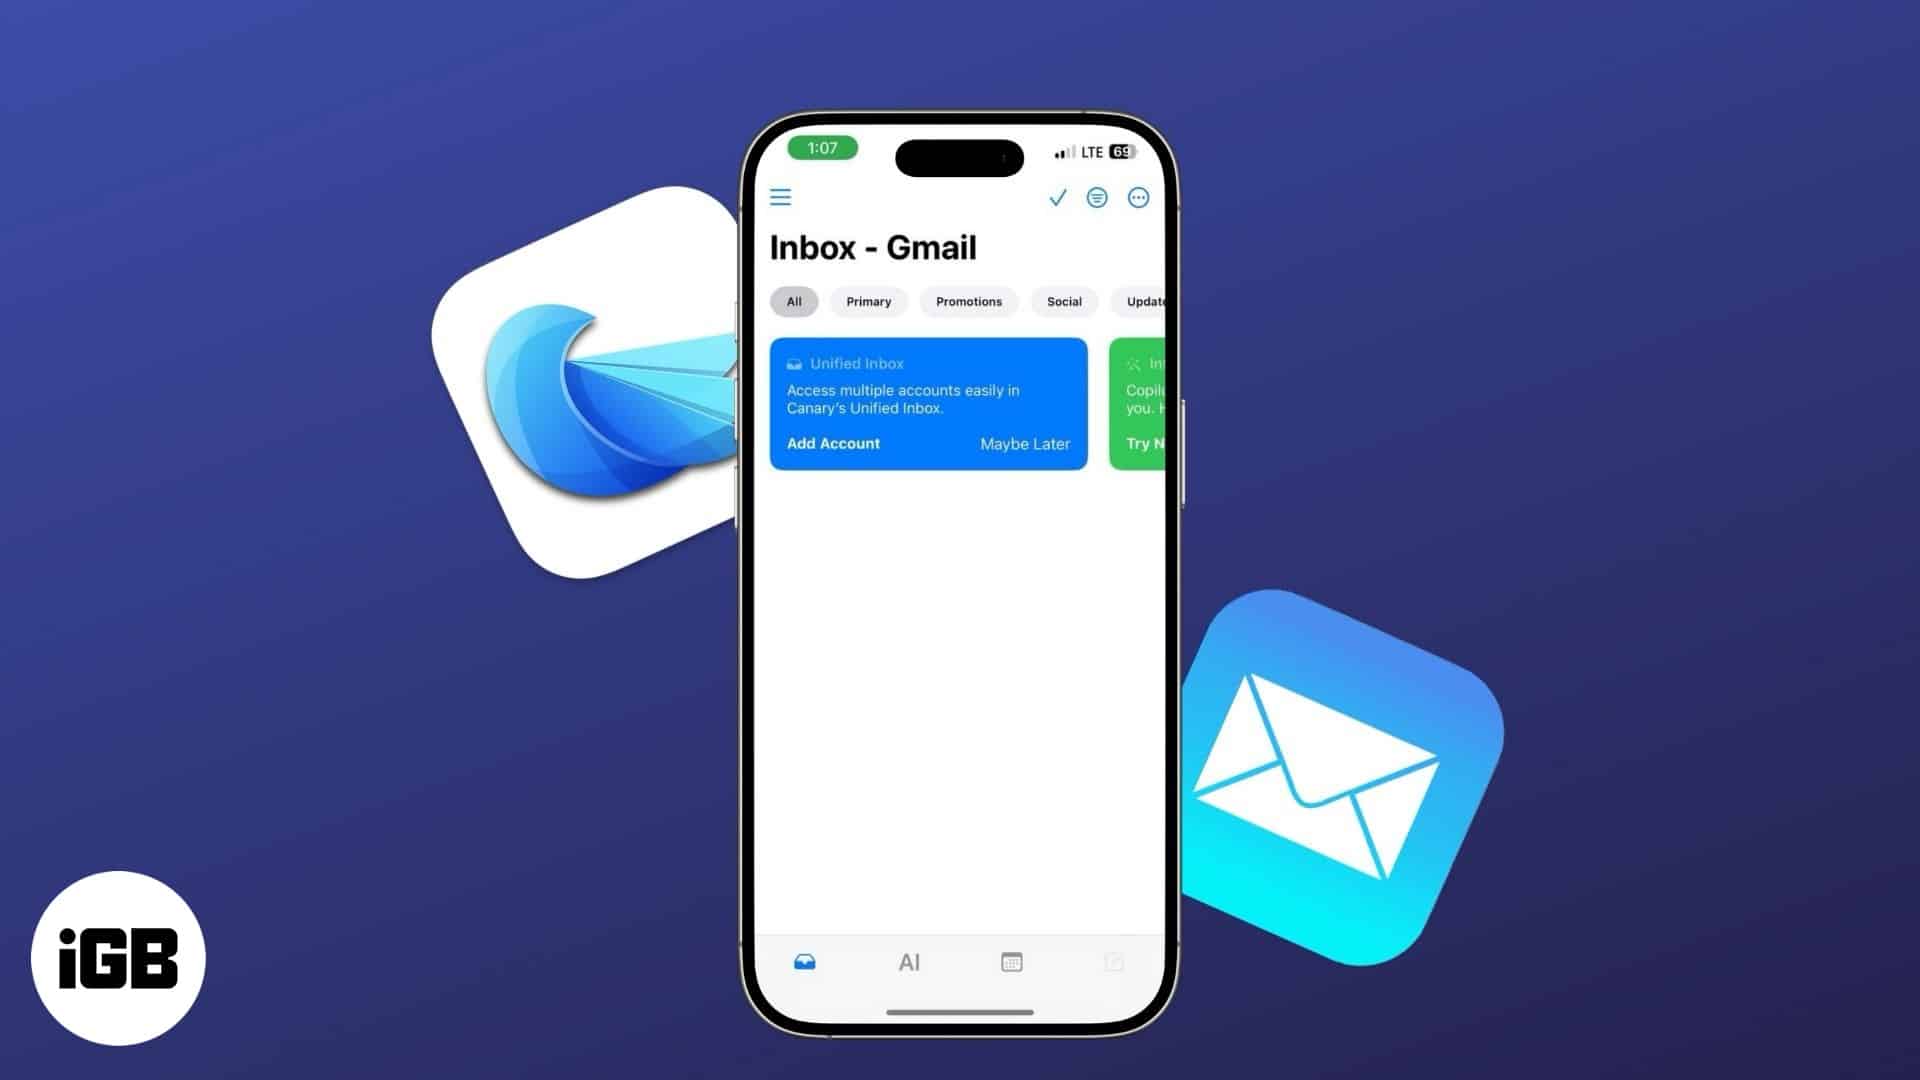Tap the filter icon in top toolbar

[1097, 196]
